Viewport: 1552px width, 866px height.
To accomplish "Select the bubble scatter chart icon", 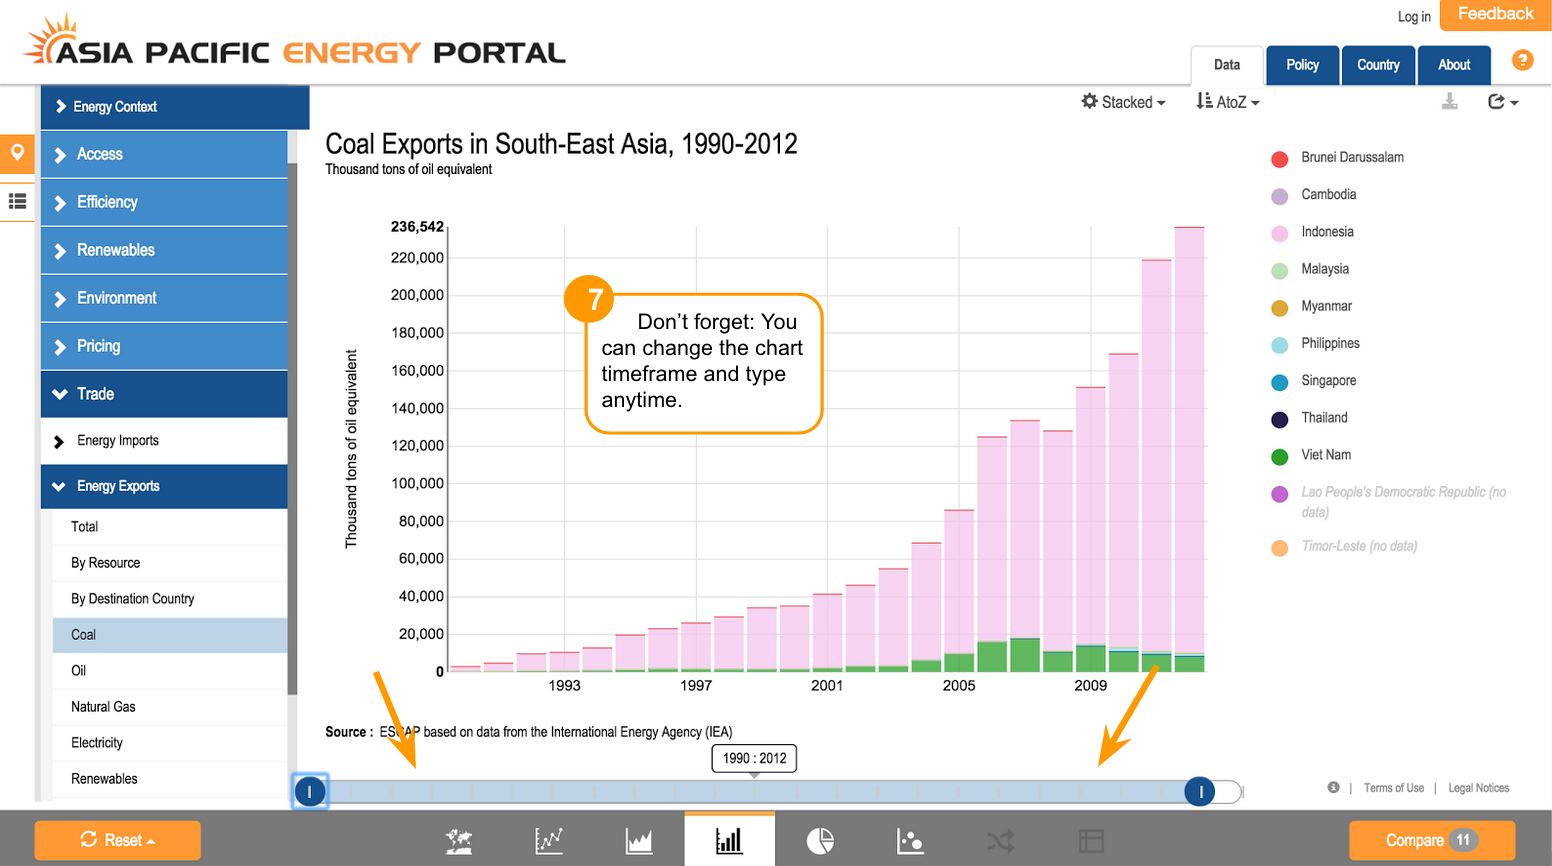I will (x=910, y=841).
